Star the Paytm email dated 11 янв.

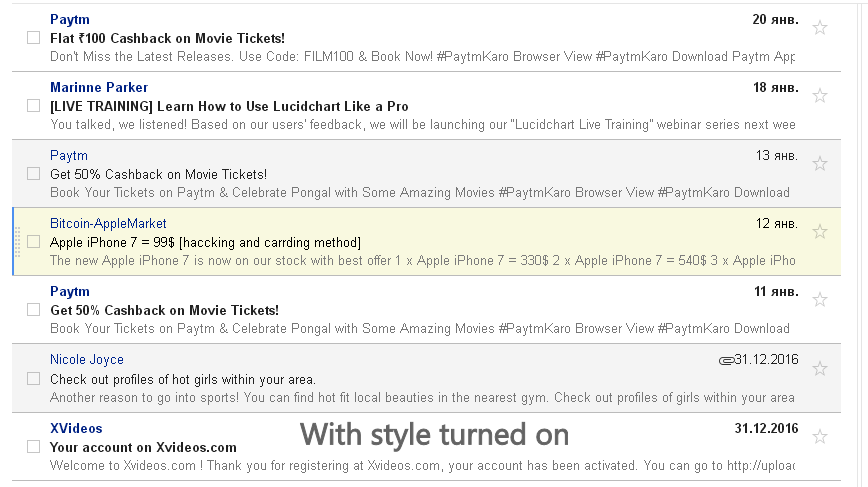pyautogui.click(x=820, y=300)
